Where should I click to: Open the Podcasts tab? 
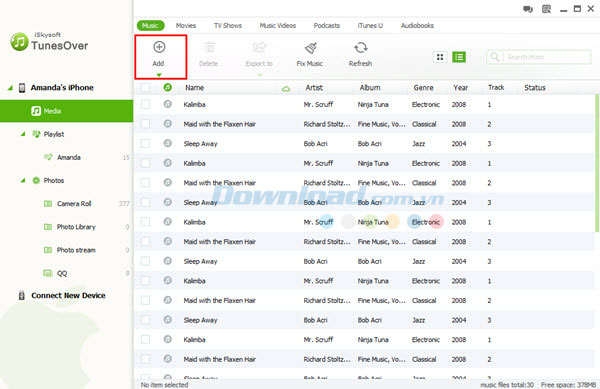[326, 26]
